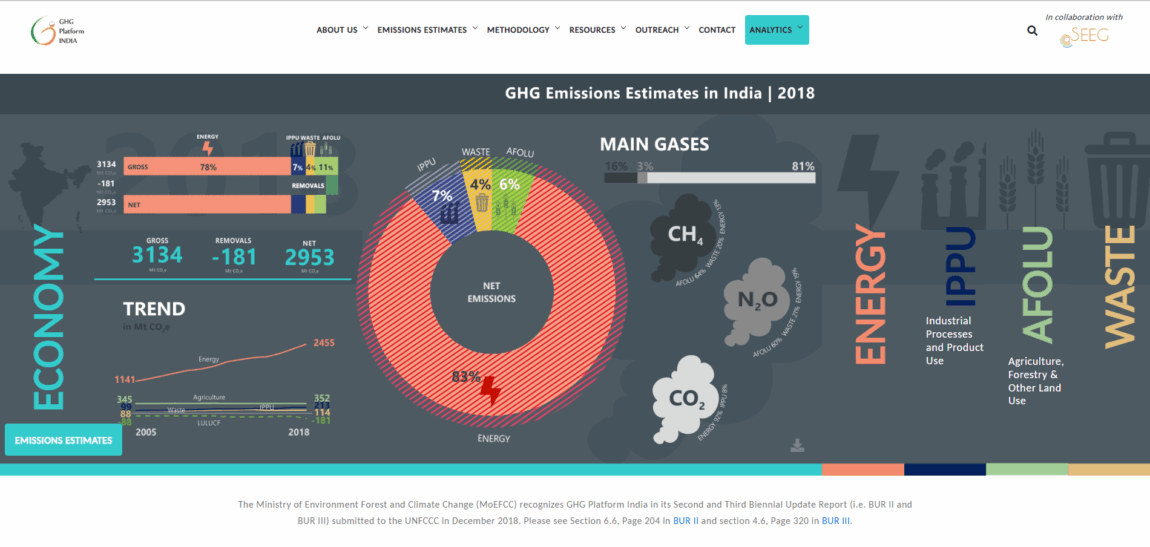Open the Emissions Estimates nav dropdown

coord(427,30)
